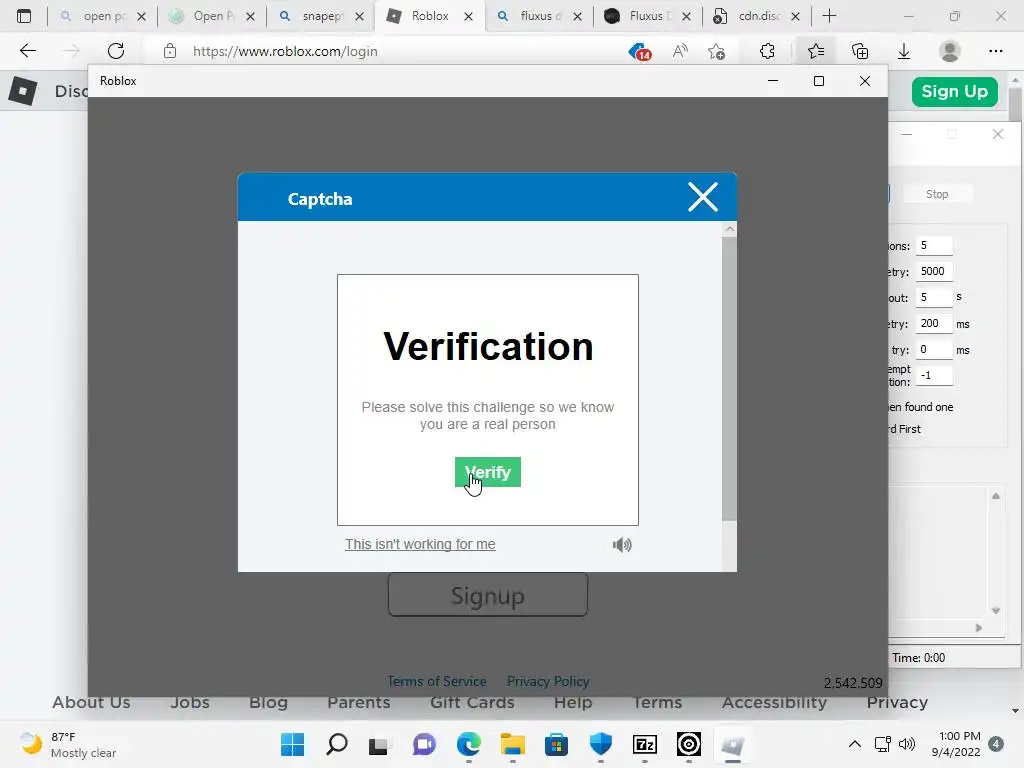Click the green Sign Up button

point(954,91)
